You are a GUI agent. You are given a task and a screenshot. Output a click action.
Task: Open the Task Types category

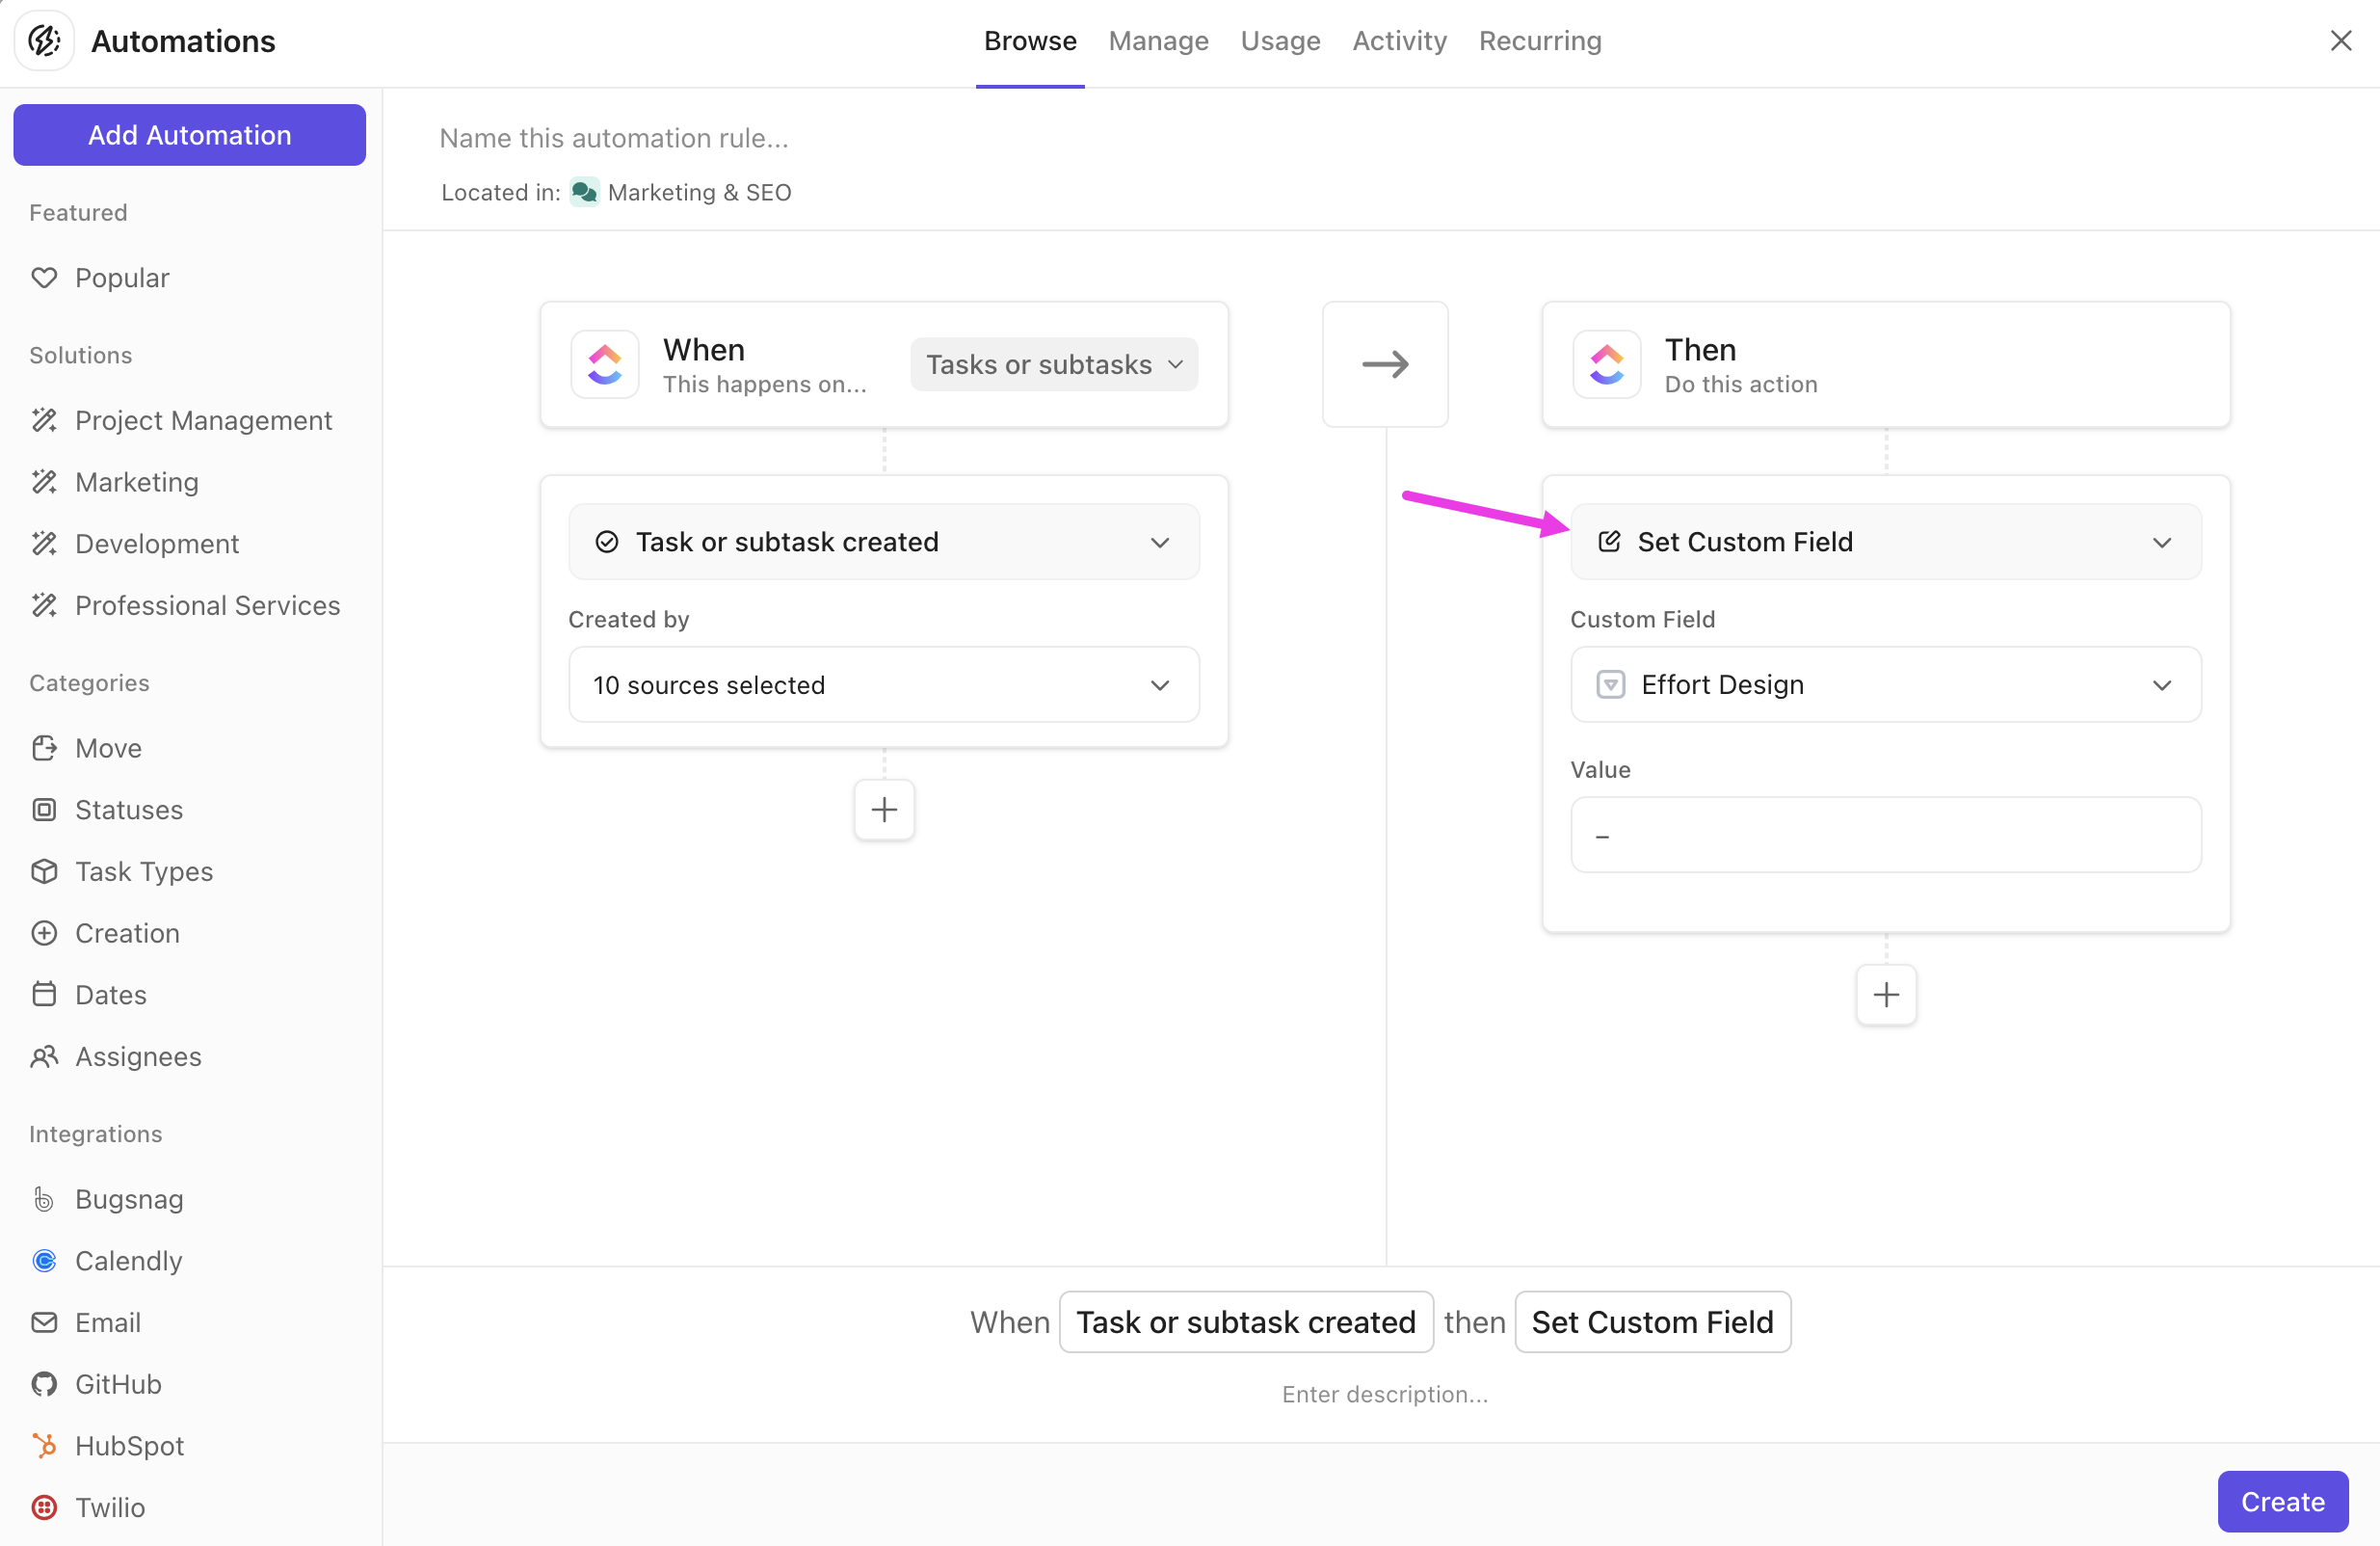143,871
